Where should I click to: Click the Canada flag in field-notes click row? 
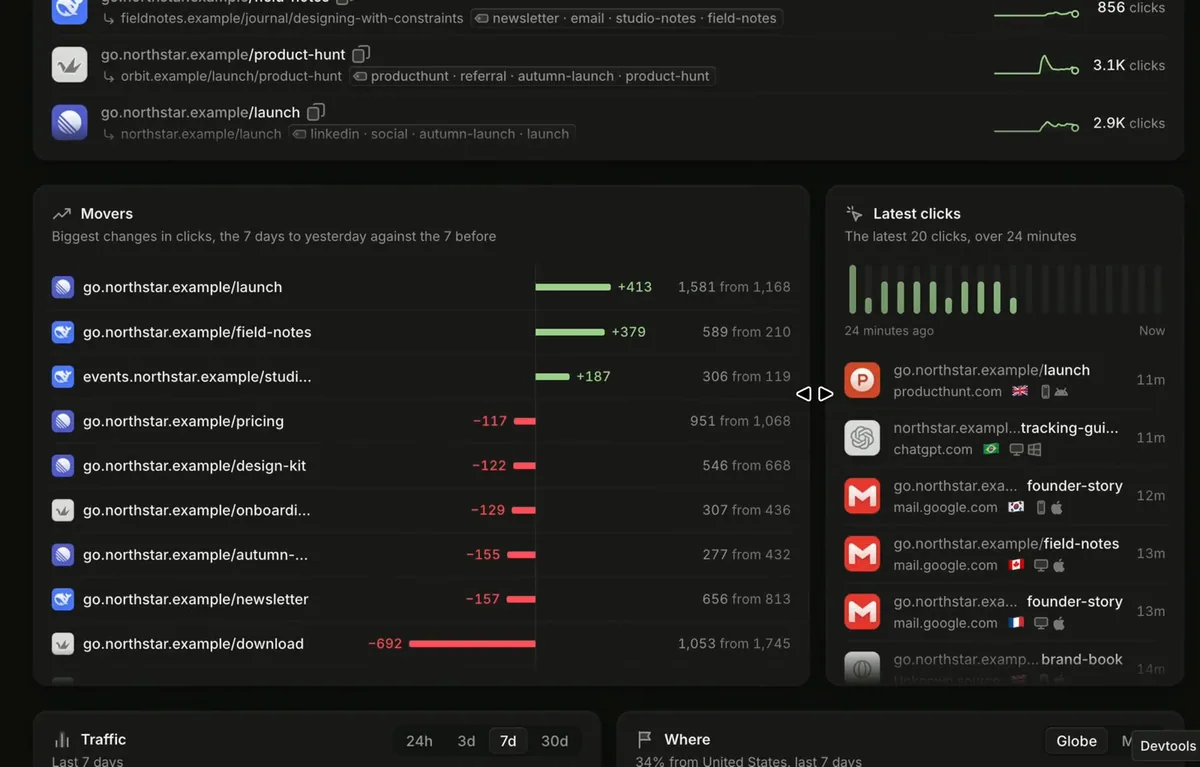(1016, 566)
